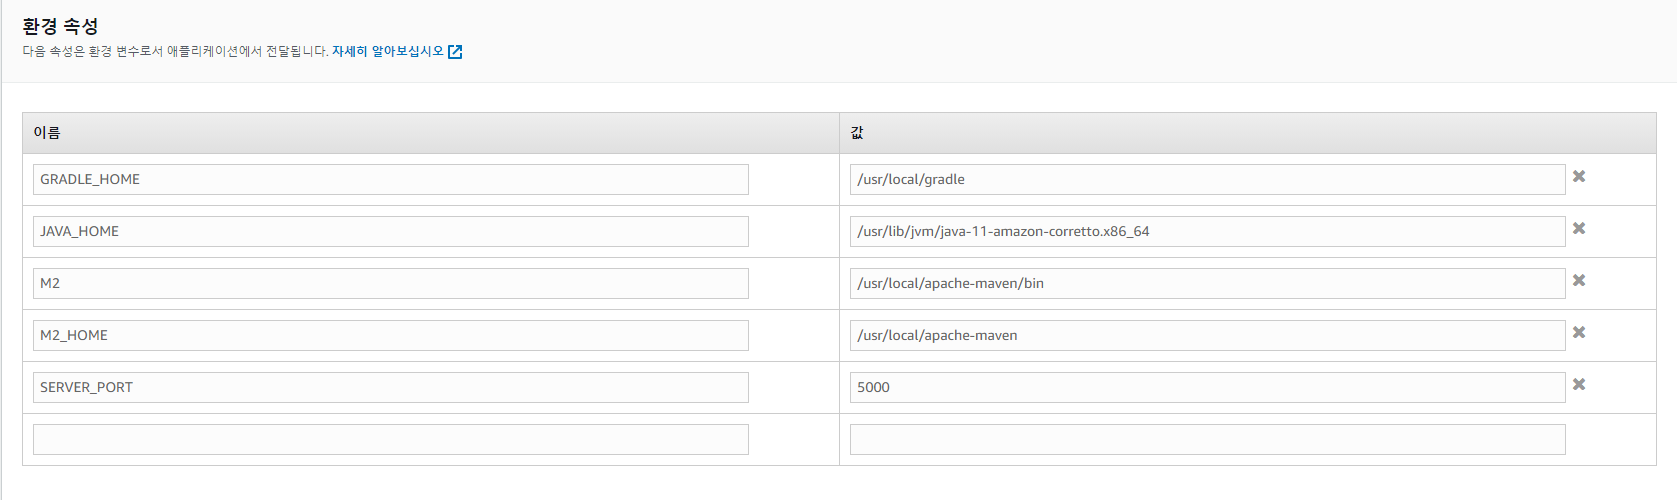Viewport: 1677px width, 500px height.
Task: Focus the M2_HOME name field
Action: (x=390, y=336)
